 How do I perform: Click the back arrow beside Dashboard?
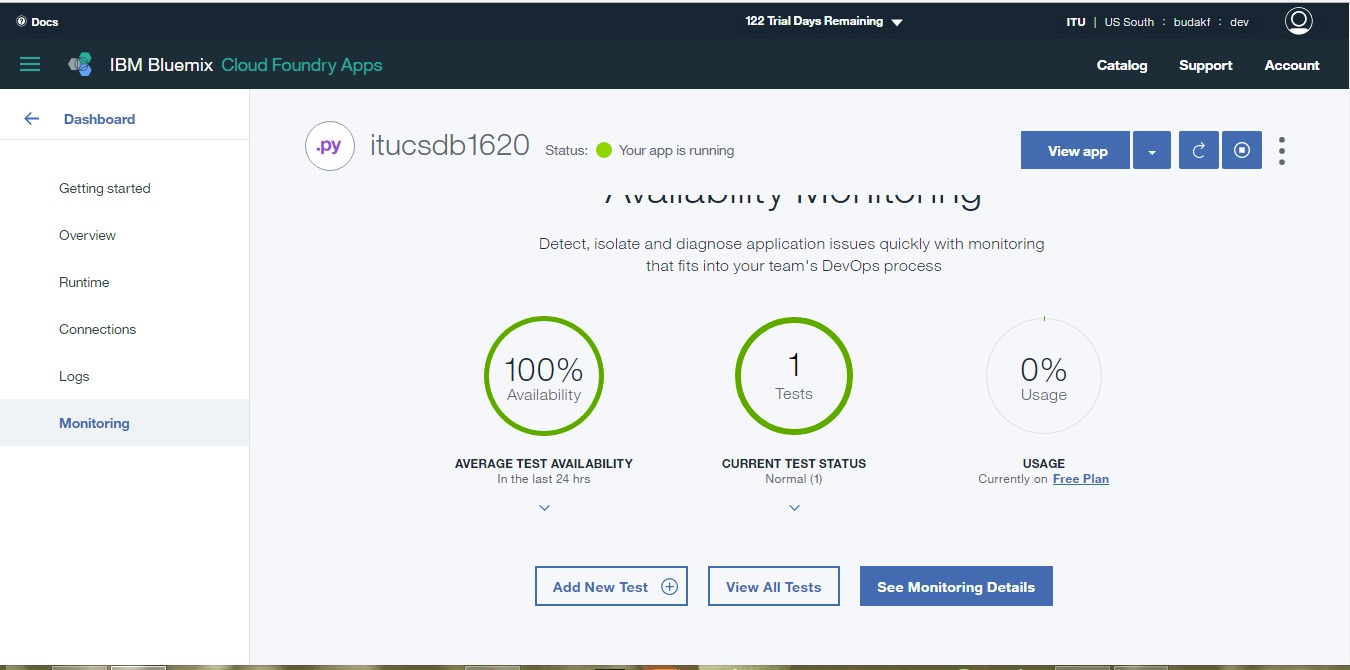click(32, 119)
